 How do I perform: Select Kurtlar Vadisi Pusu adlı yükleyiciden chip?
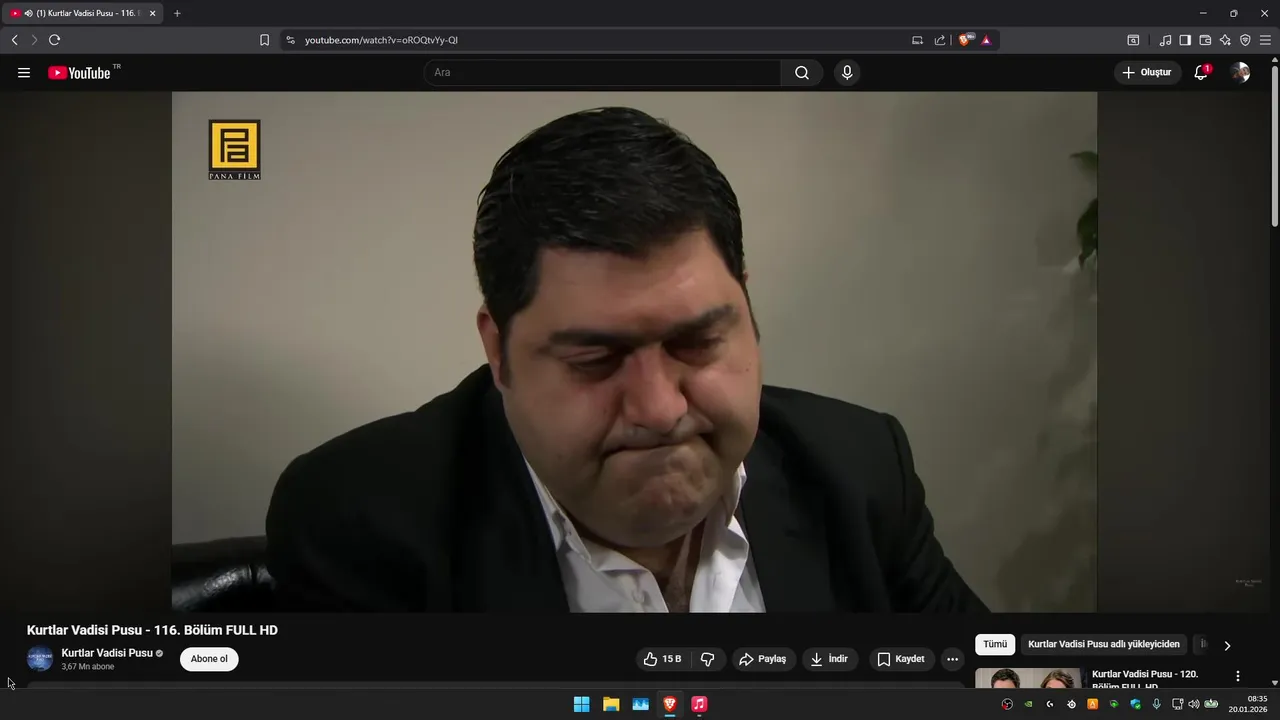point(1104,645)
